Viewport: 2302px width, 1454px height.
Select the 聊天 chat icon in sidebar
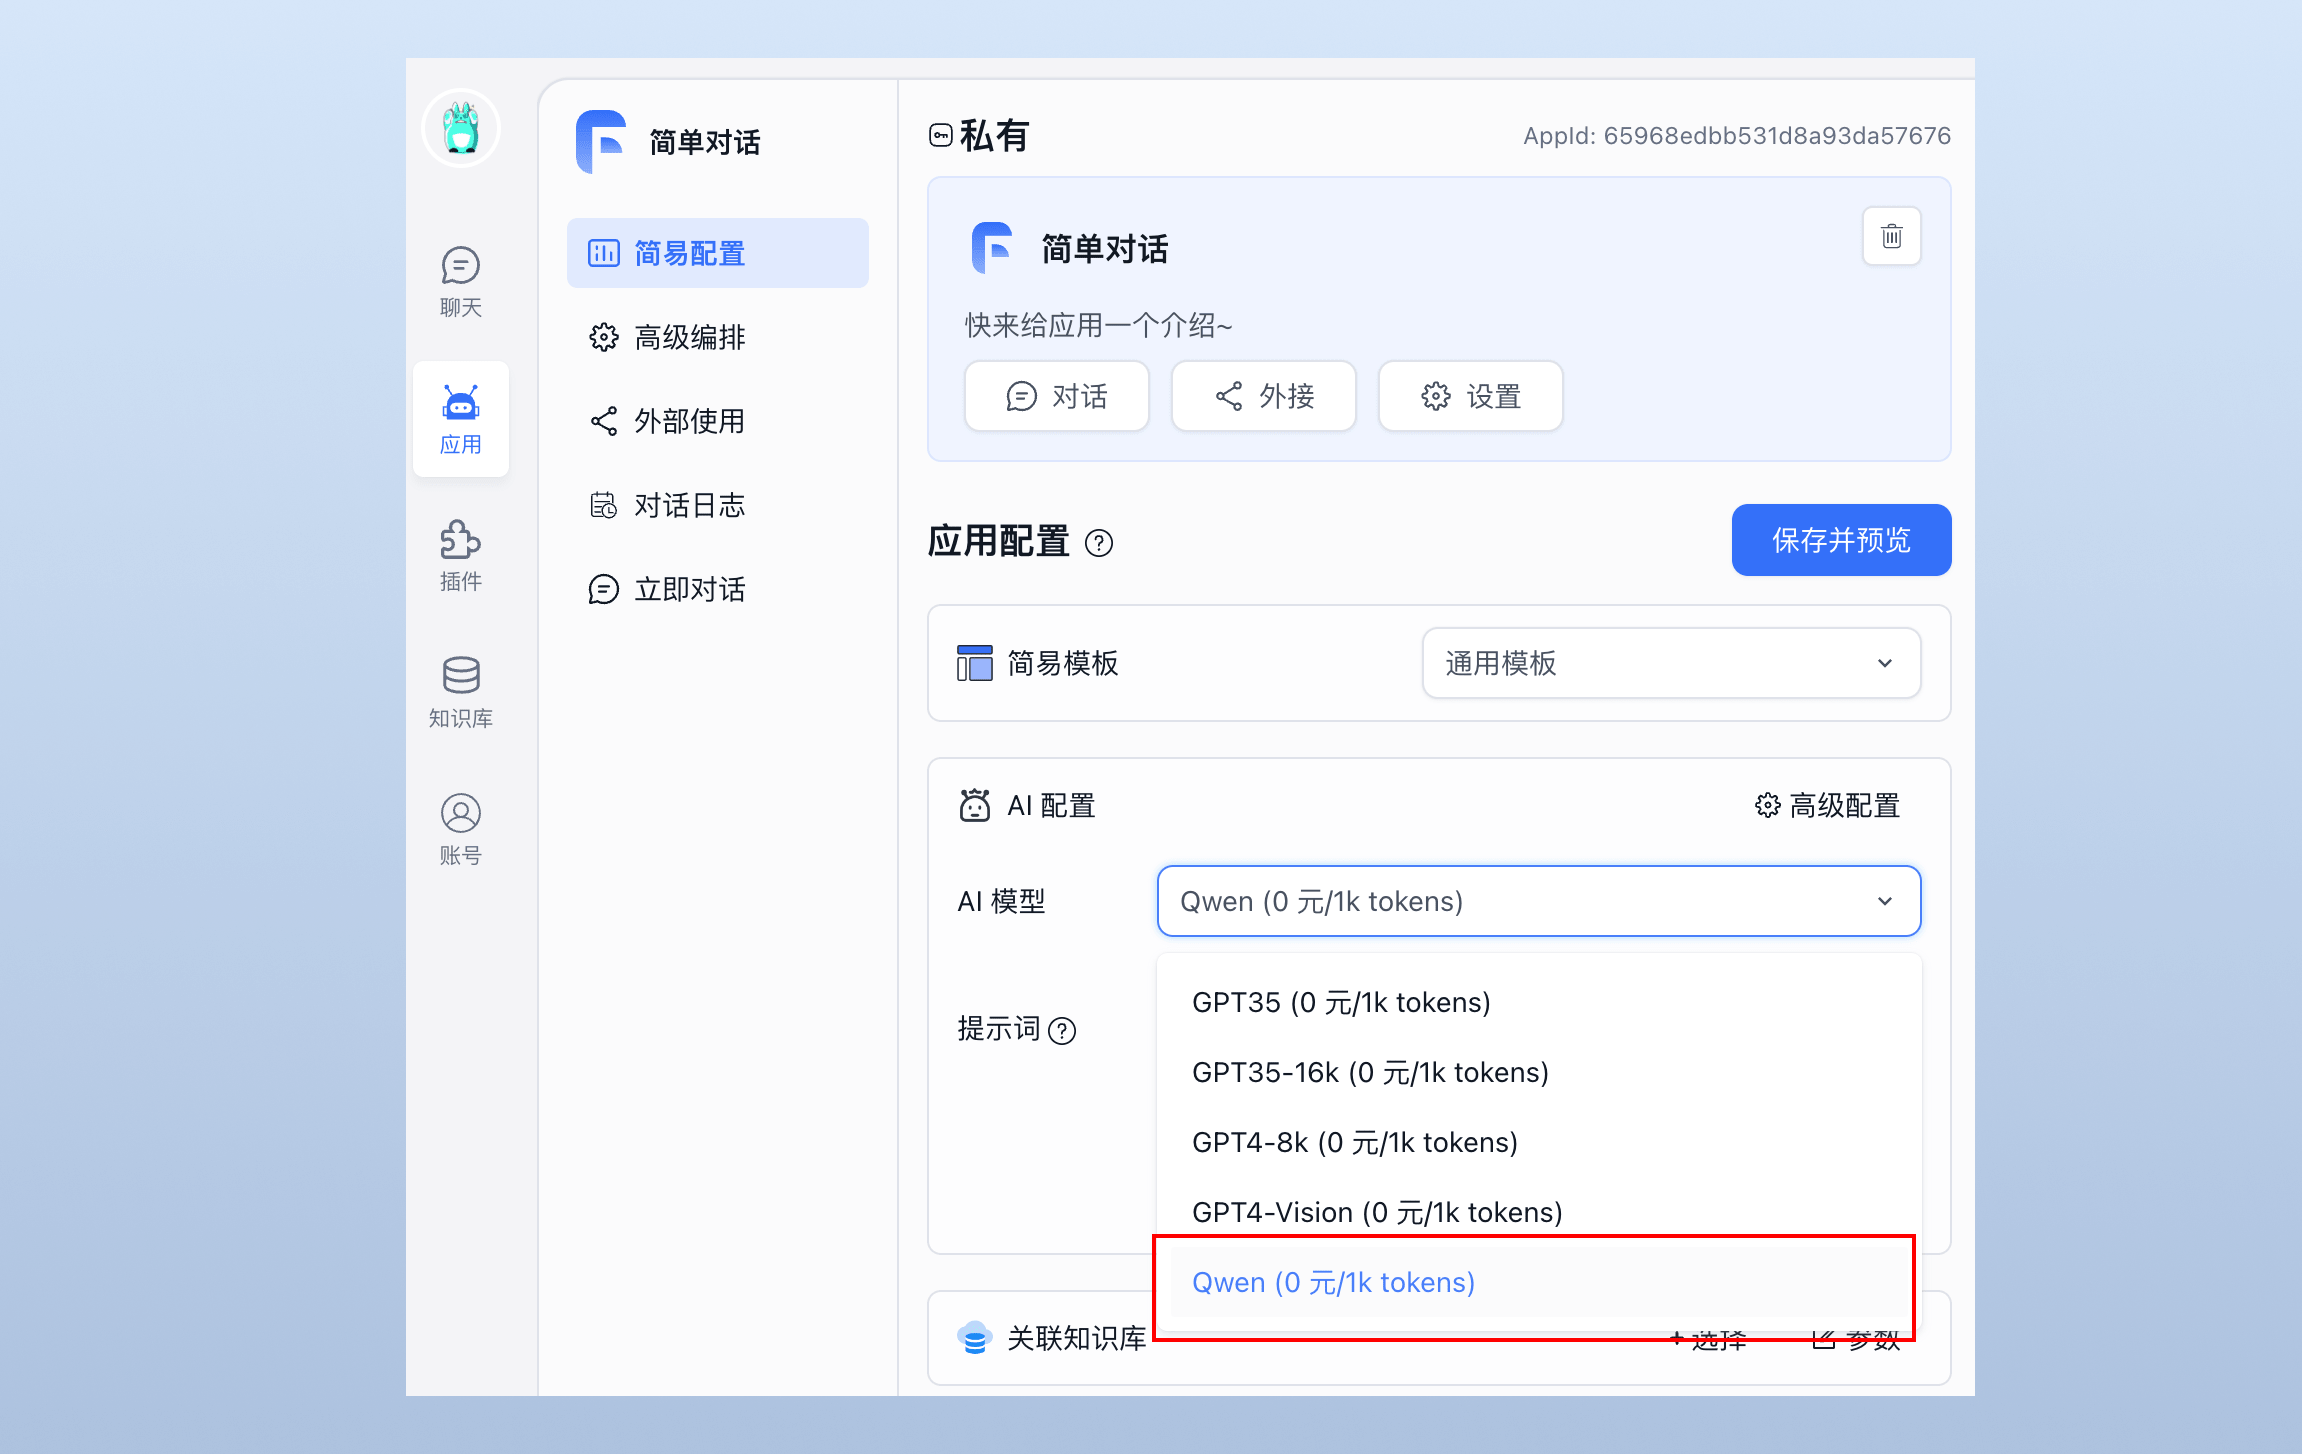[460, 281]
